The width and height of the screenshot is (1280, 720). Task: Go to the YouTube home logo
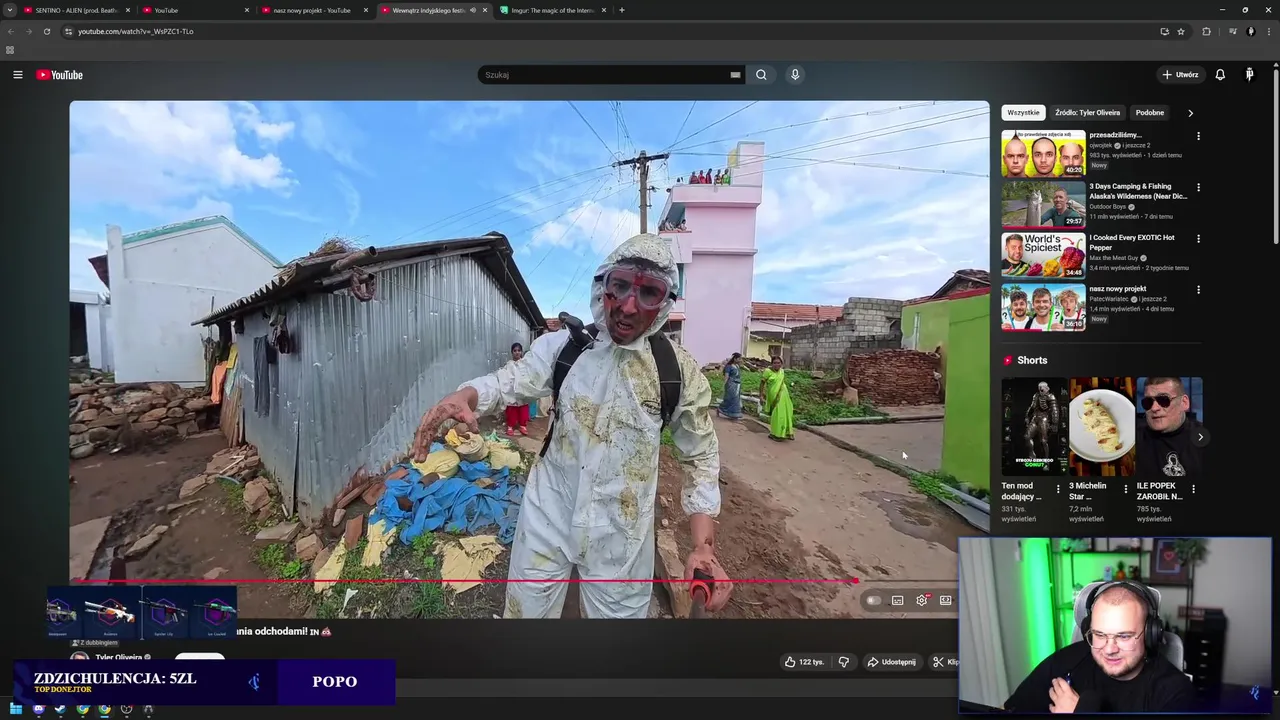[x=60, y=75]
